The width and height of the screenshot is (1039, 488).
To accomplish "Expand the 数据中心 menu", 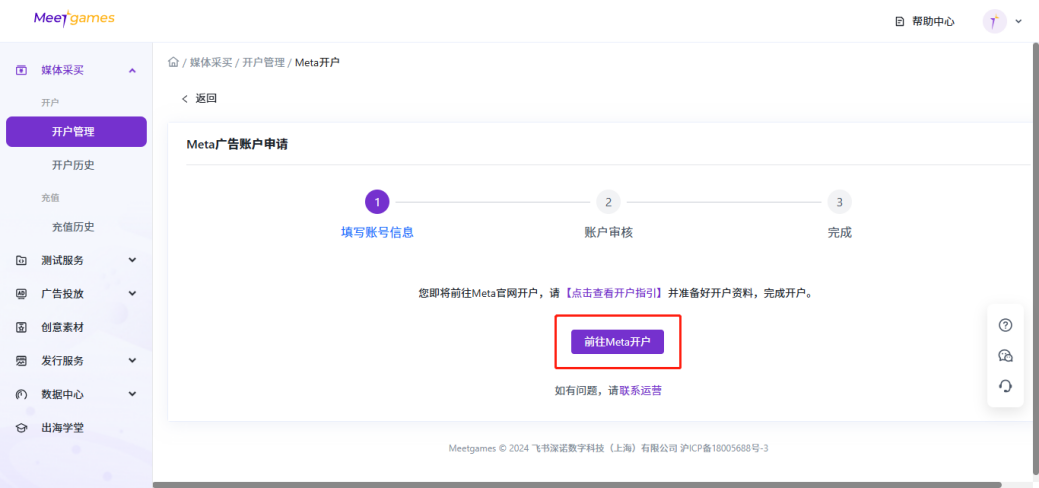I will point(132,394).
